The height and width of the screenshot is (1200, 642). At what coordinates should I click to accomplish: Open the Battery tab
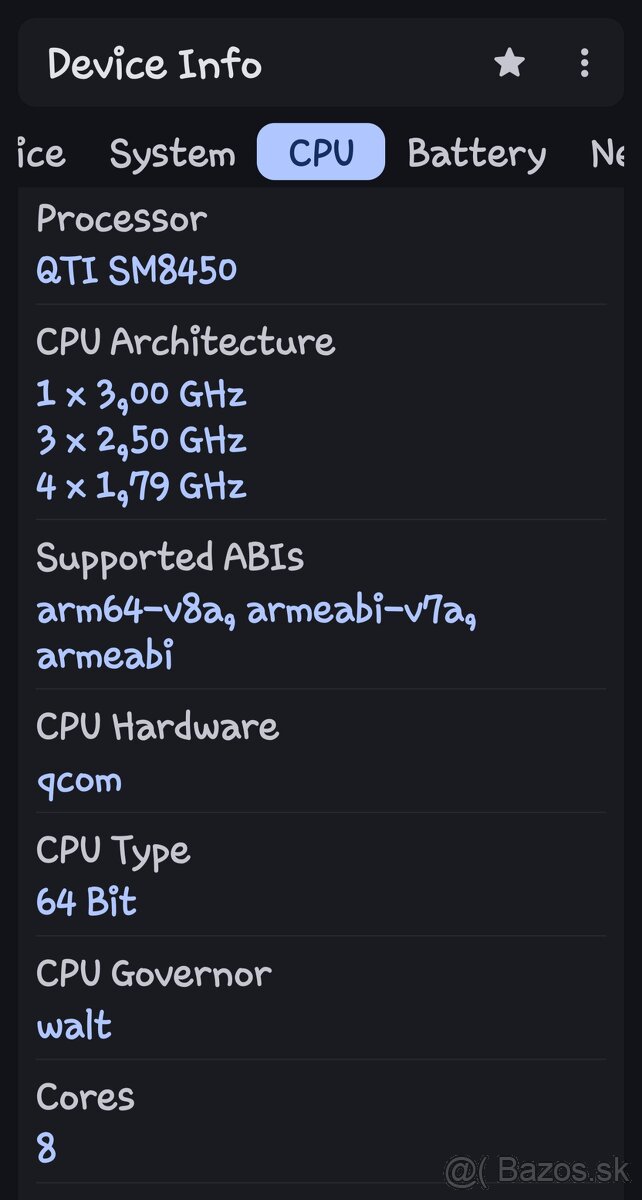pyautogui.click(x=477, y=153)
